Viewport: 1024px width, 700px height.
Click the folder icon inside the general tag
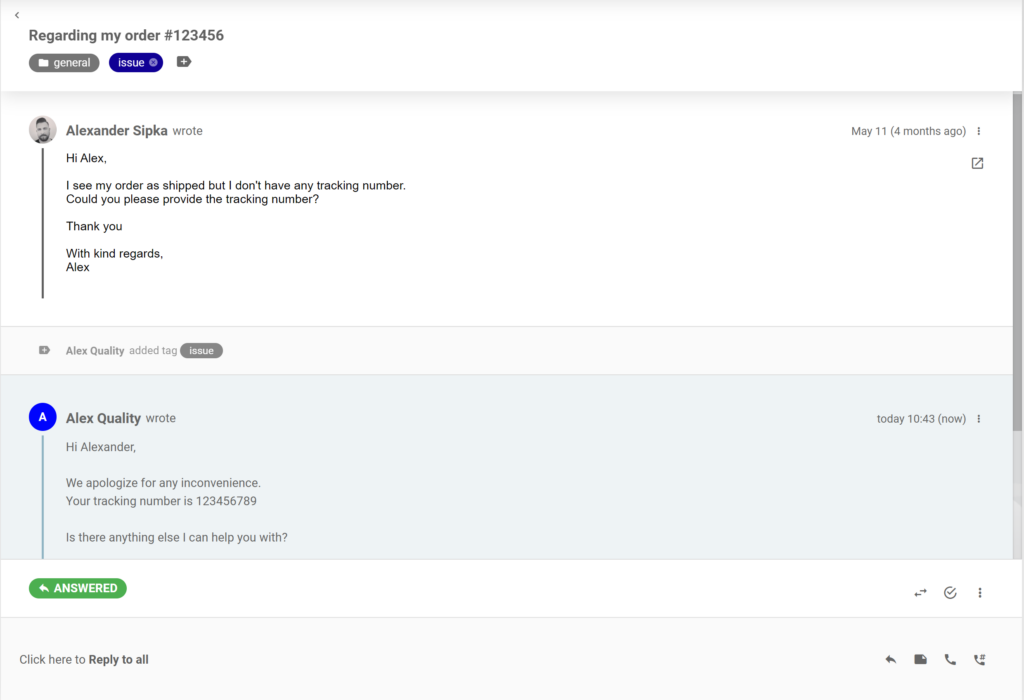pyautogui.click(x=42, y=62)
